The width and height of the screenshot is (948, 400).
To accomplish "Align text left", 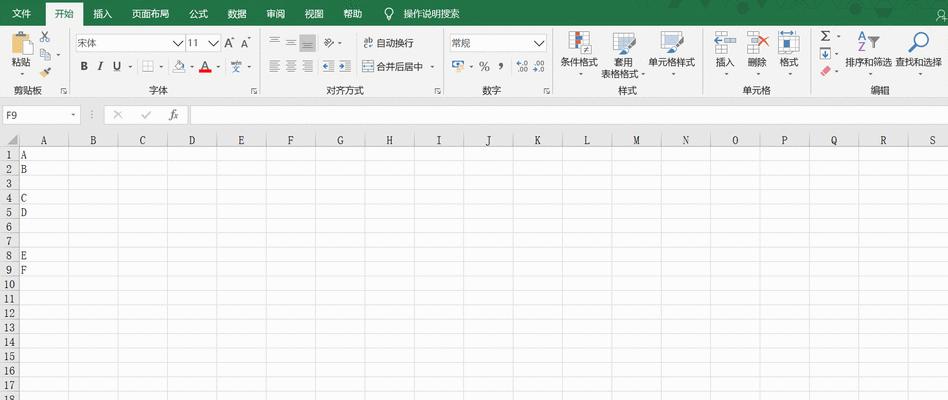I will coord(274,66).
